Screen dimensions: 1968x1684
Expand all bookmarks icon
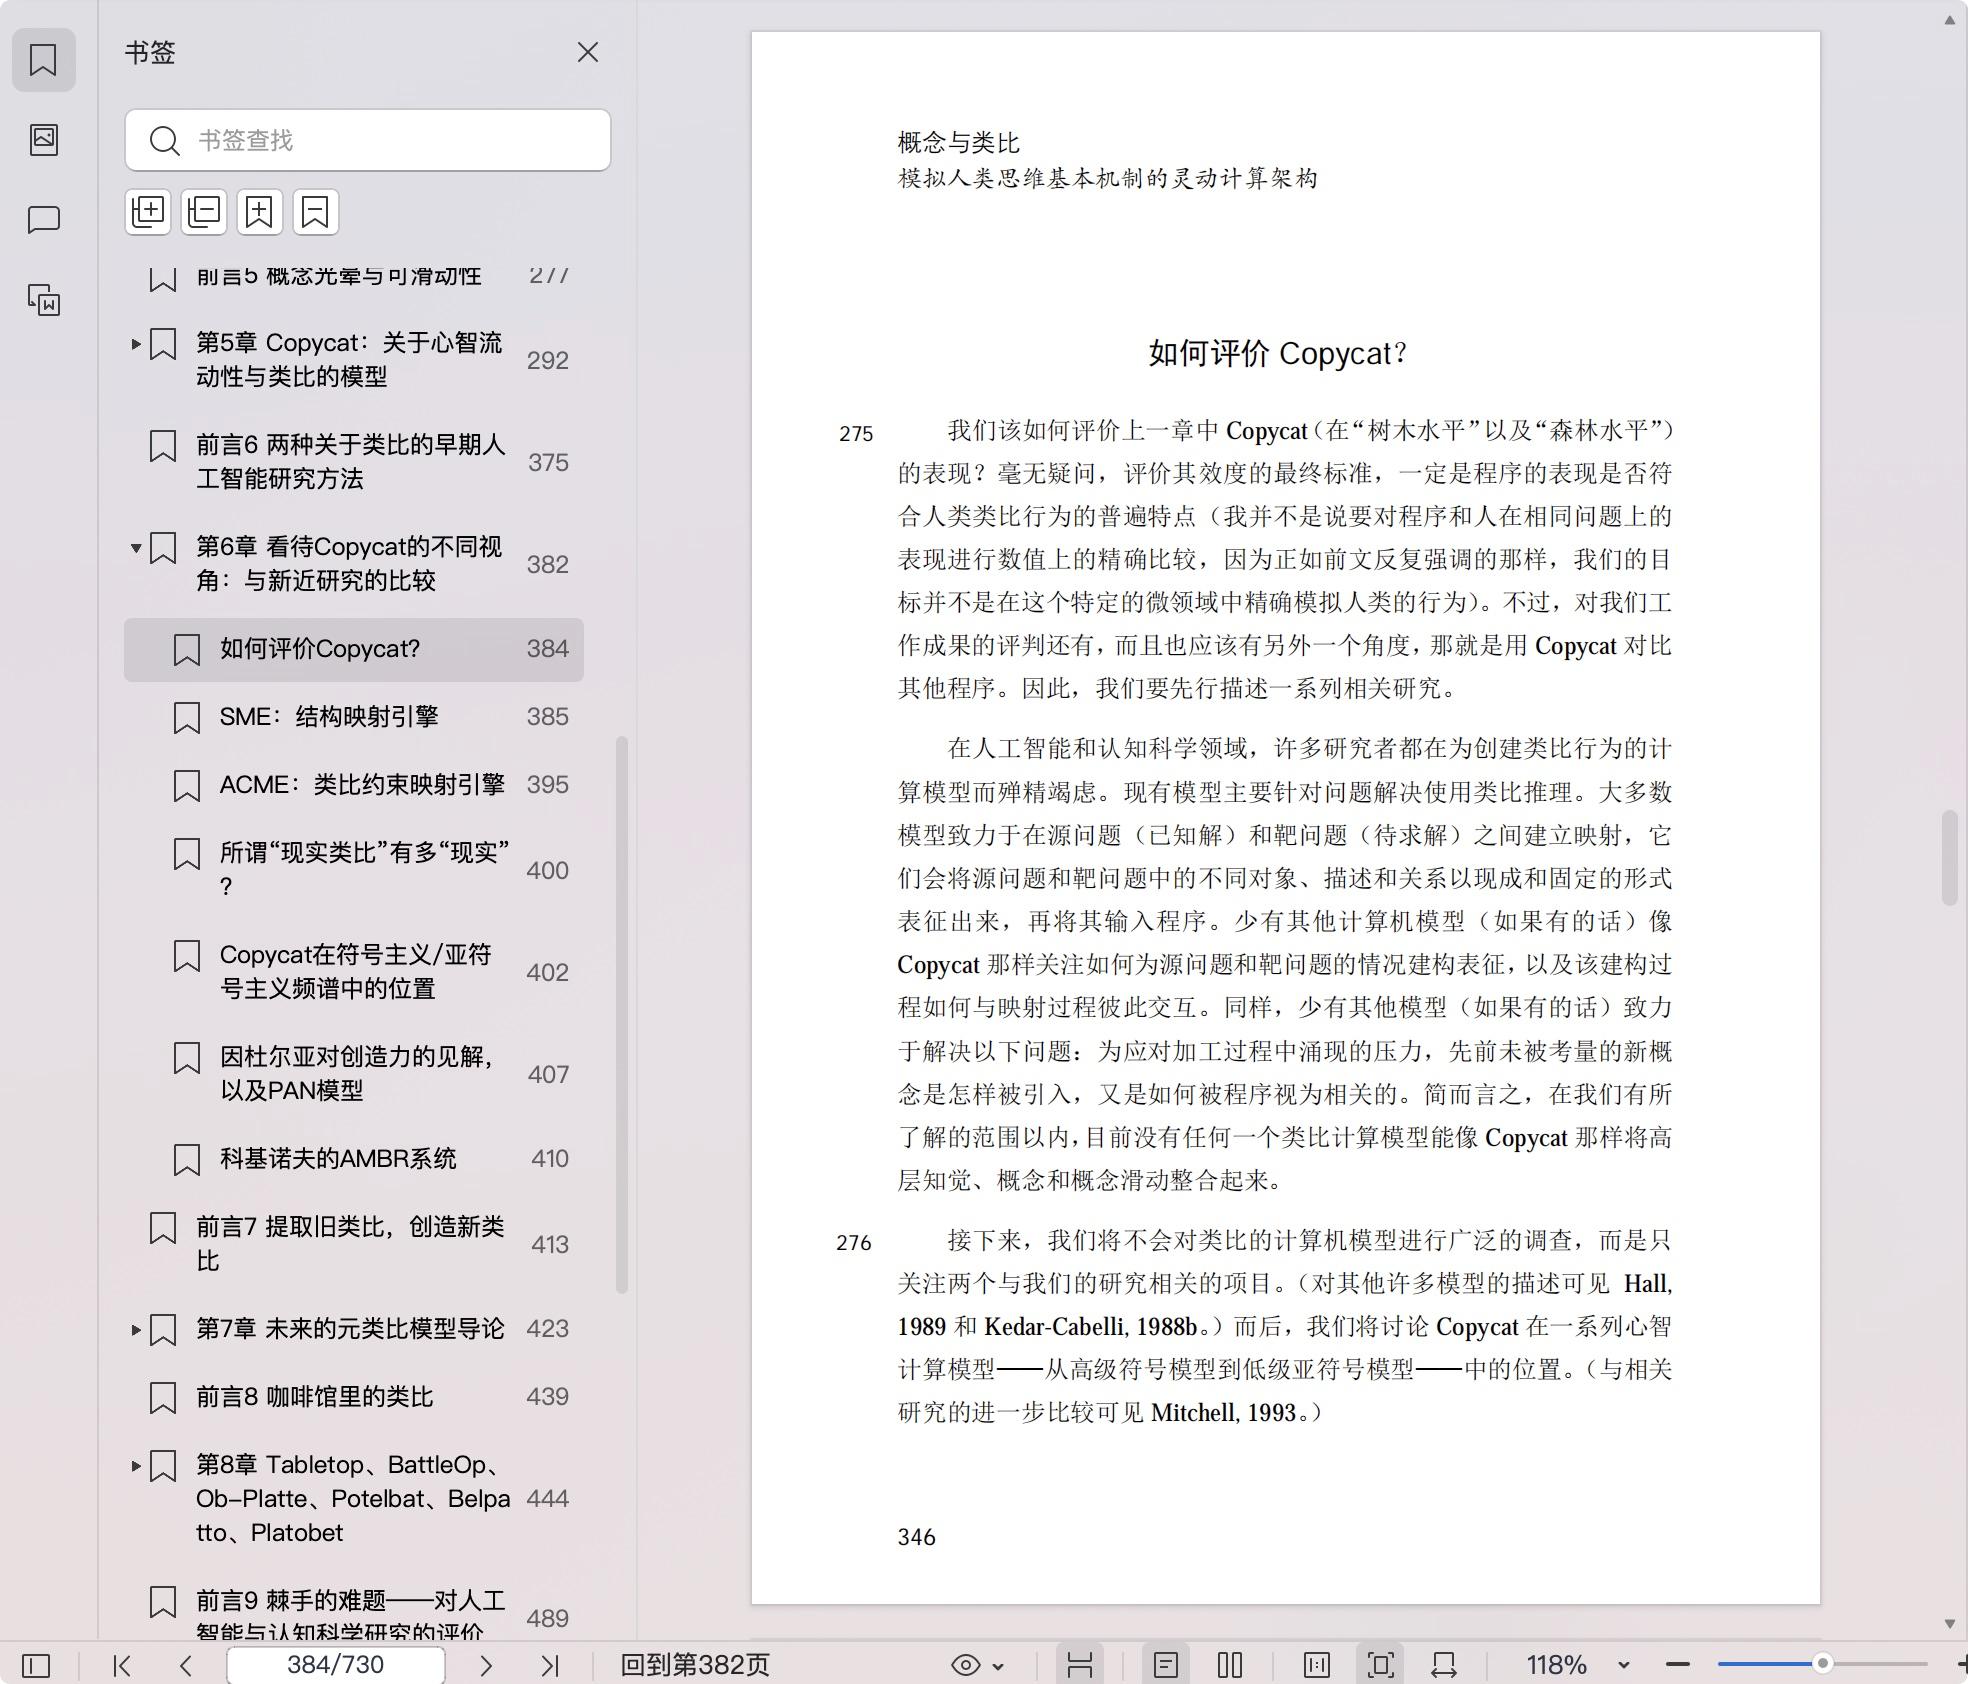[148, 212]
